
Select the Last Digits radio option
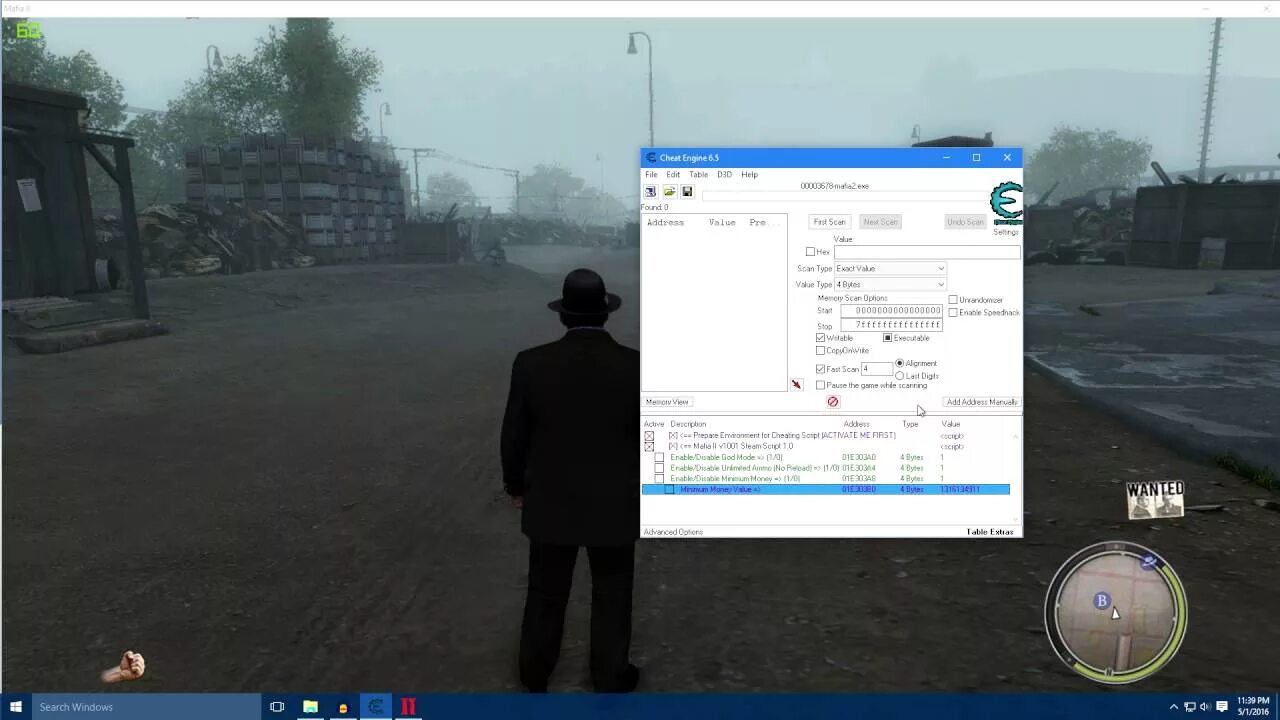point(900,375)
